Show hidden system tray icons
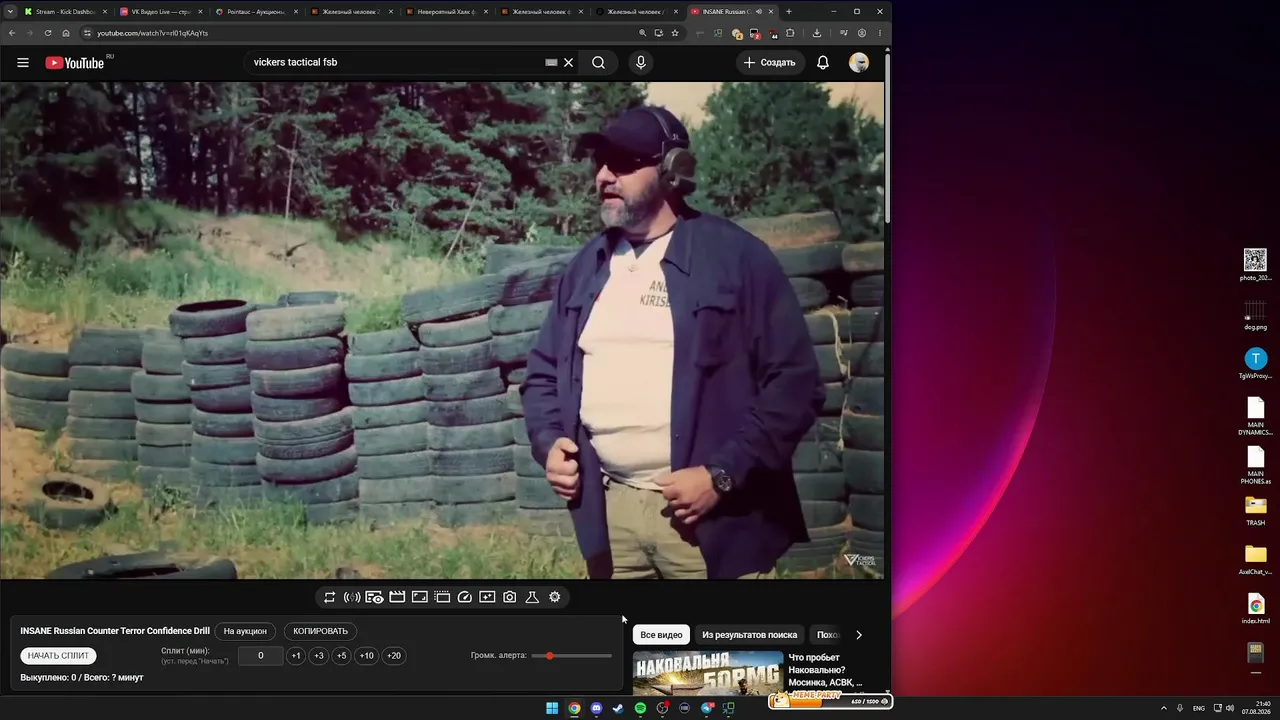This screenshot has height=720, width=1280. coord(1164,708)
